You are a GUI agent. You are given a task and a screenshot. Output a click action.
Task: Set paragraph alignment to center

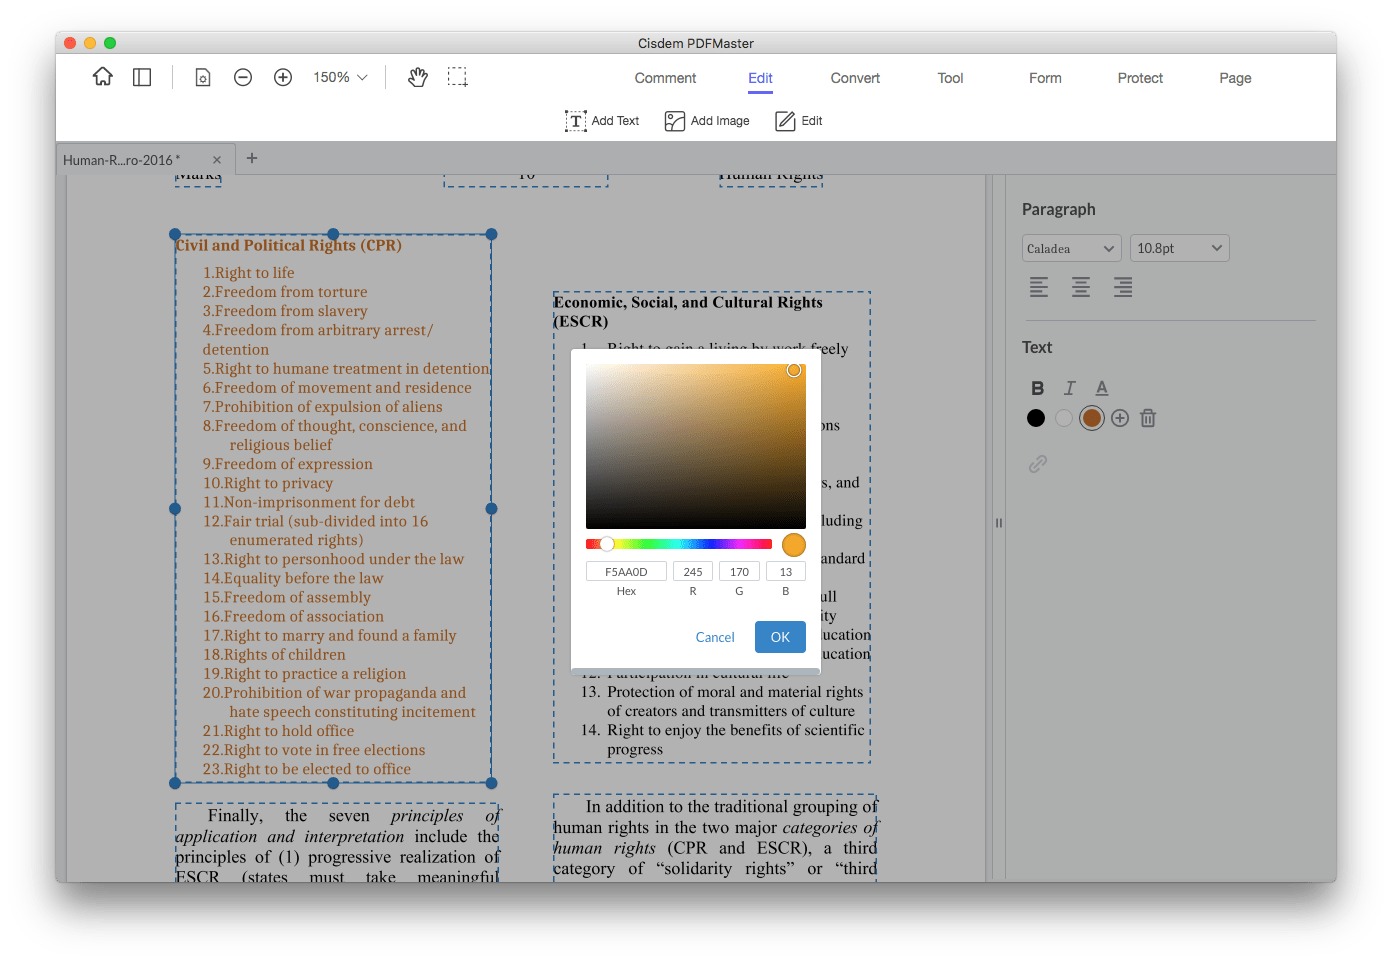click(x=1081, y=288)
